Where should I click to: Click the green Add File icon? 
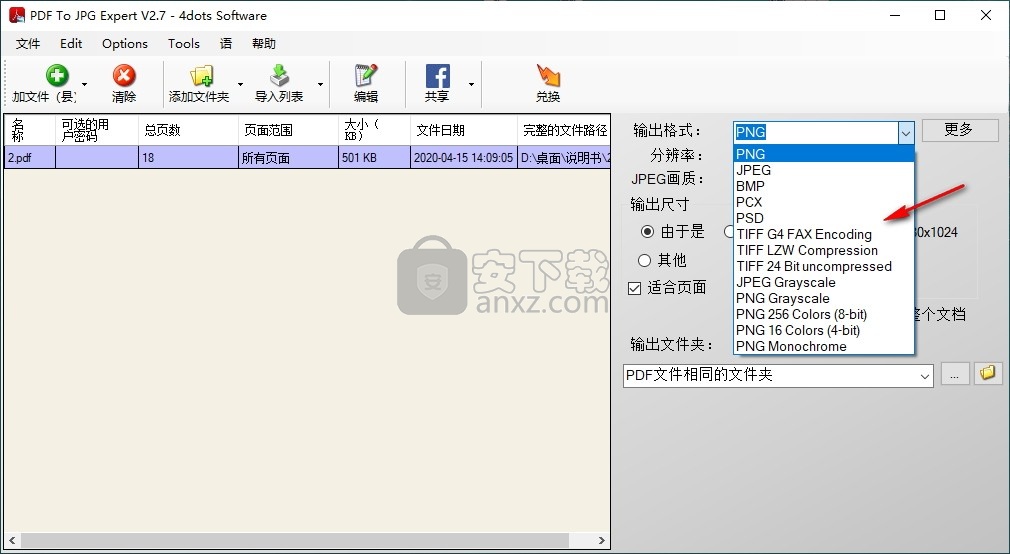(x=57, y=75)
